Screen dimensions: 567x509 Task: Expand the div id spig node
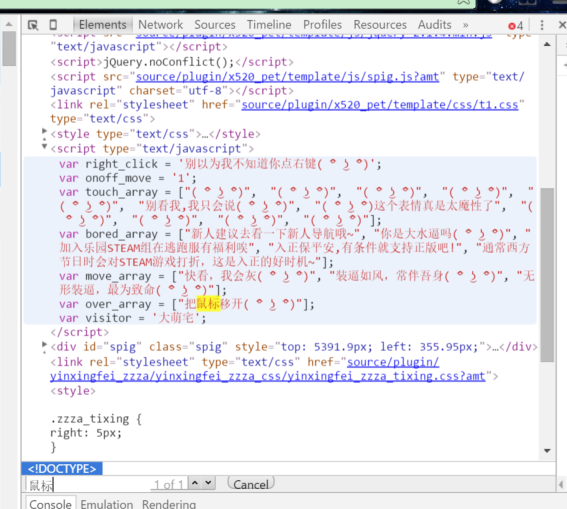[x=44, y=344]
